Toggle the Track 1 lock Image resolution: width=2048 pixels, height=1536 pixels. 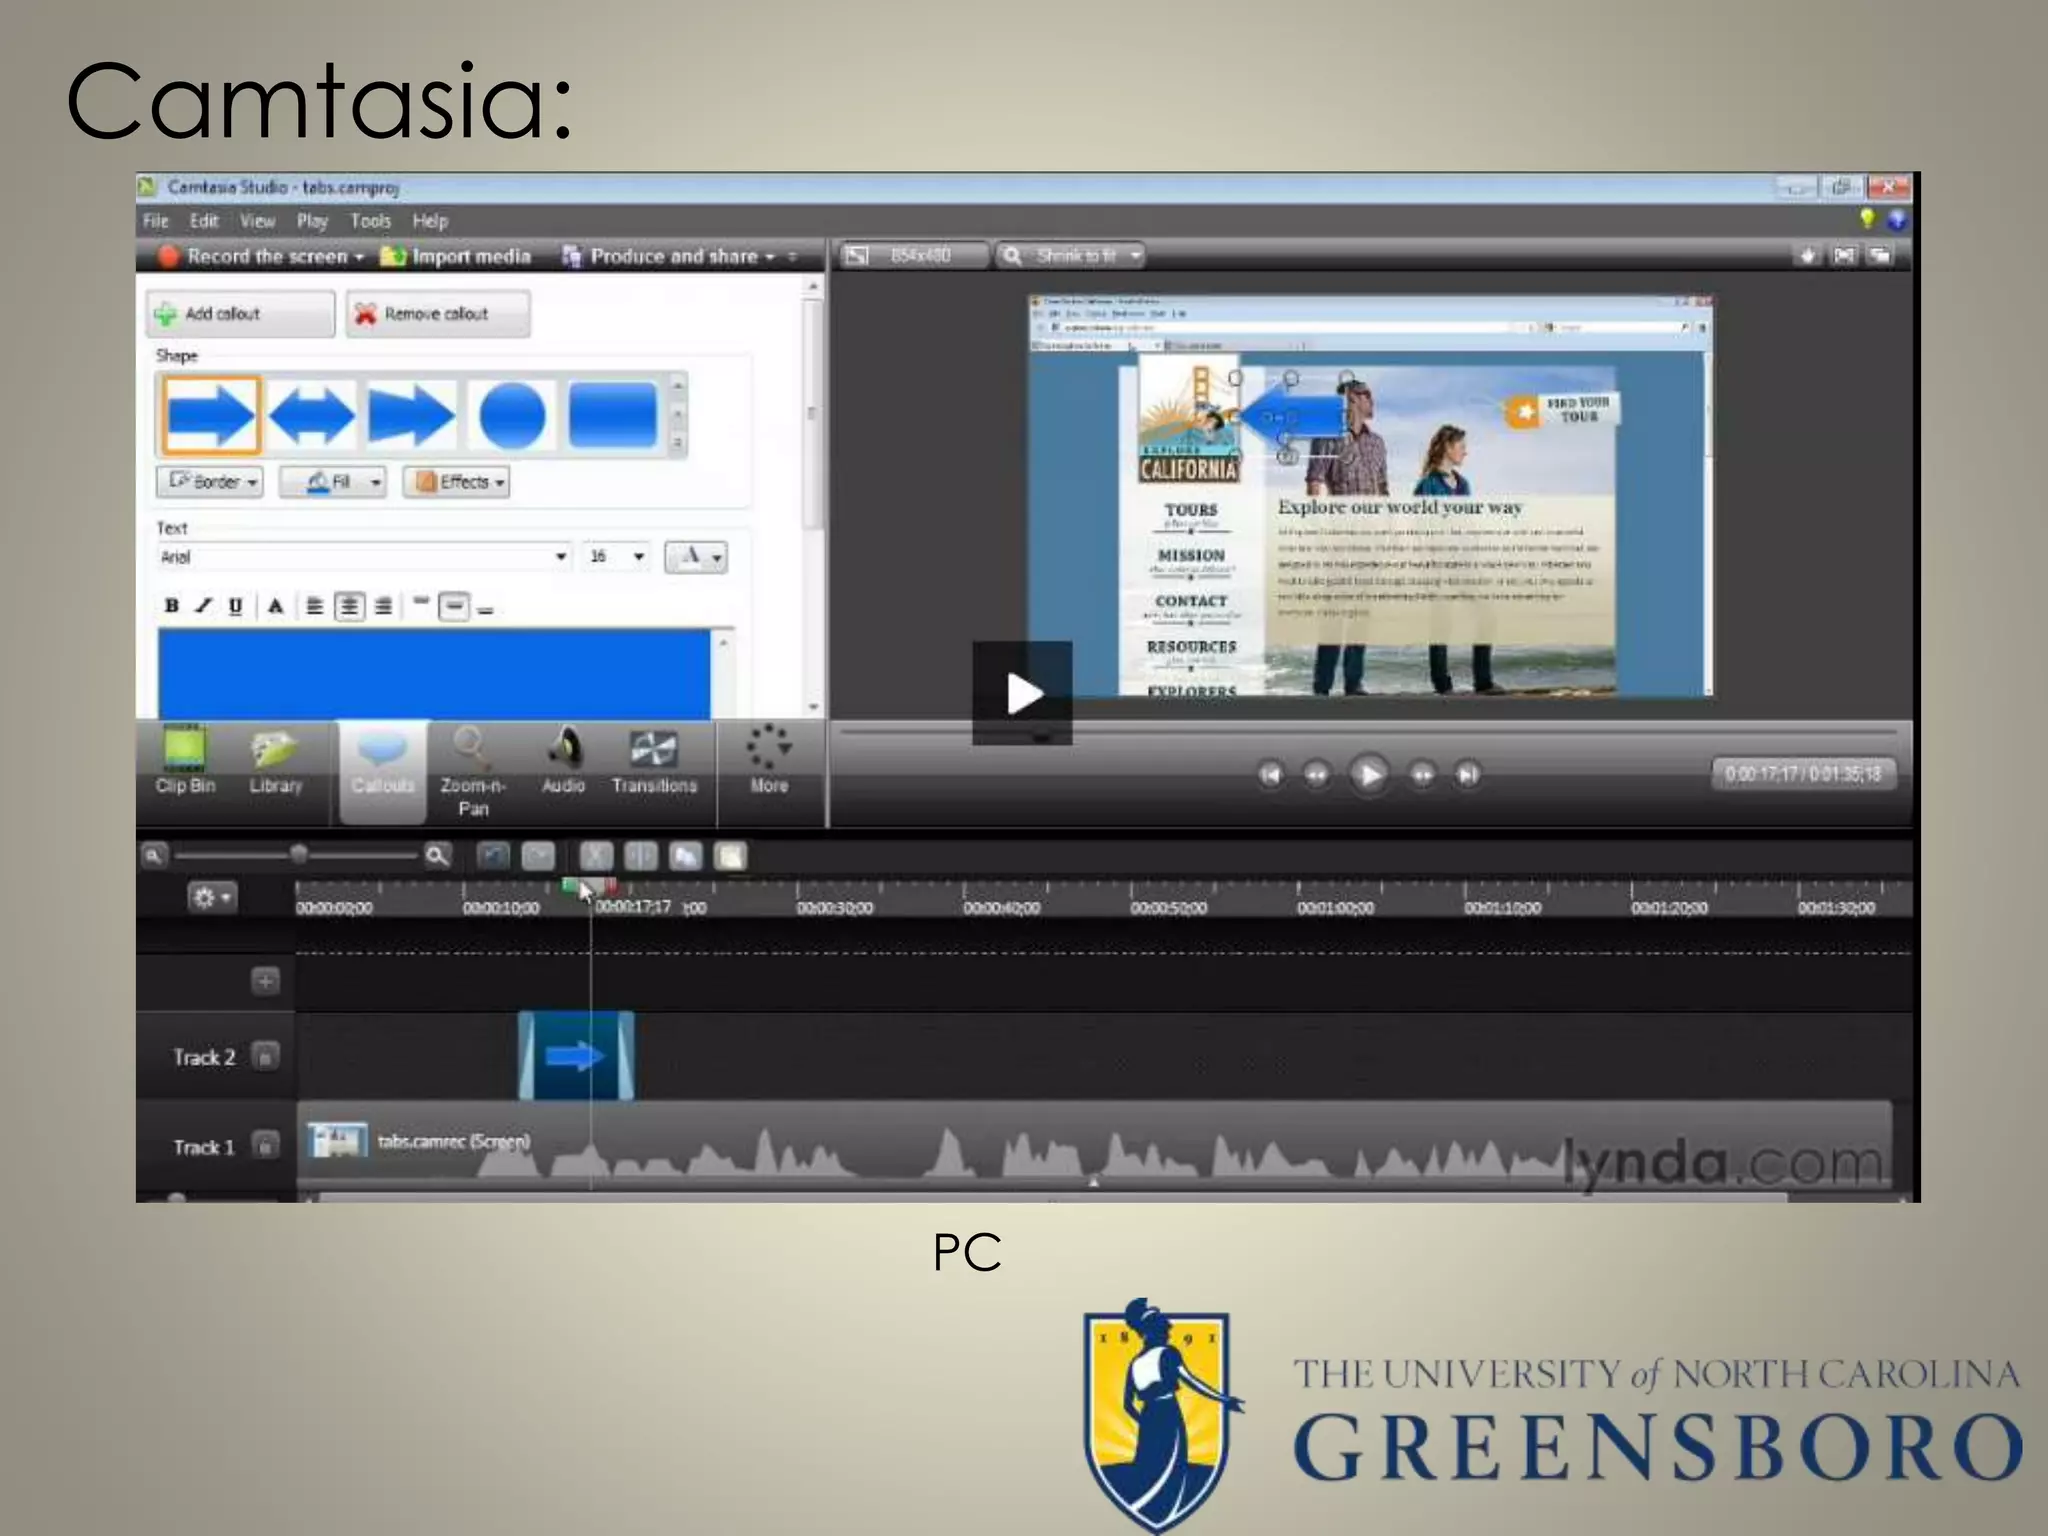click(265, 1145)
